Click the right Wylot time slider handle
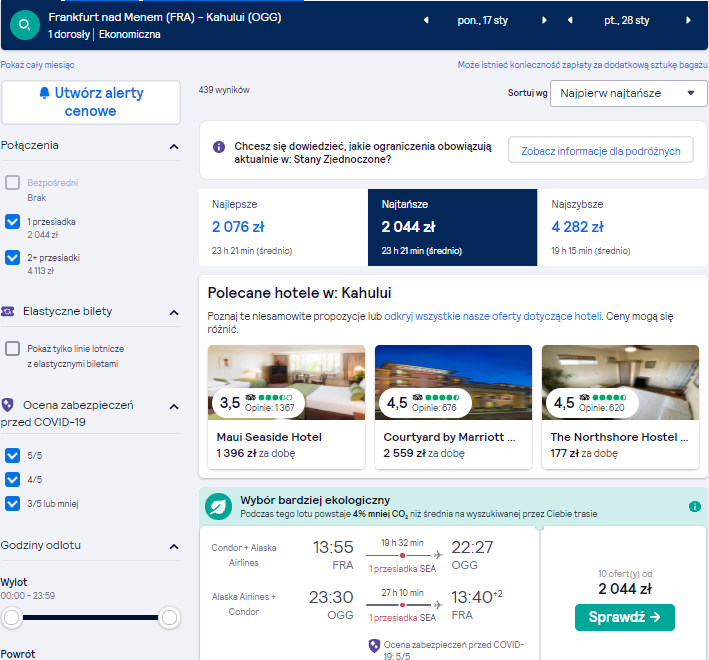 coord(169,618)
